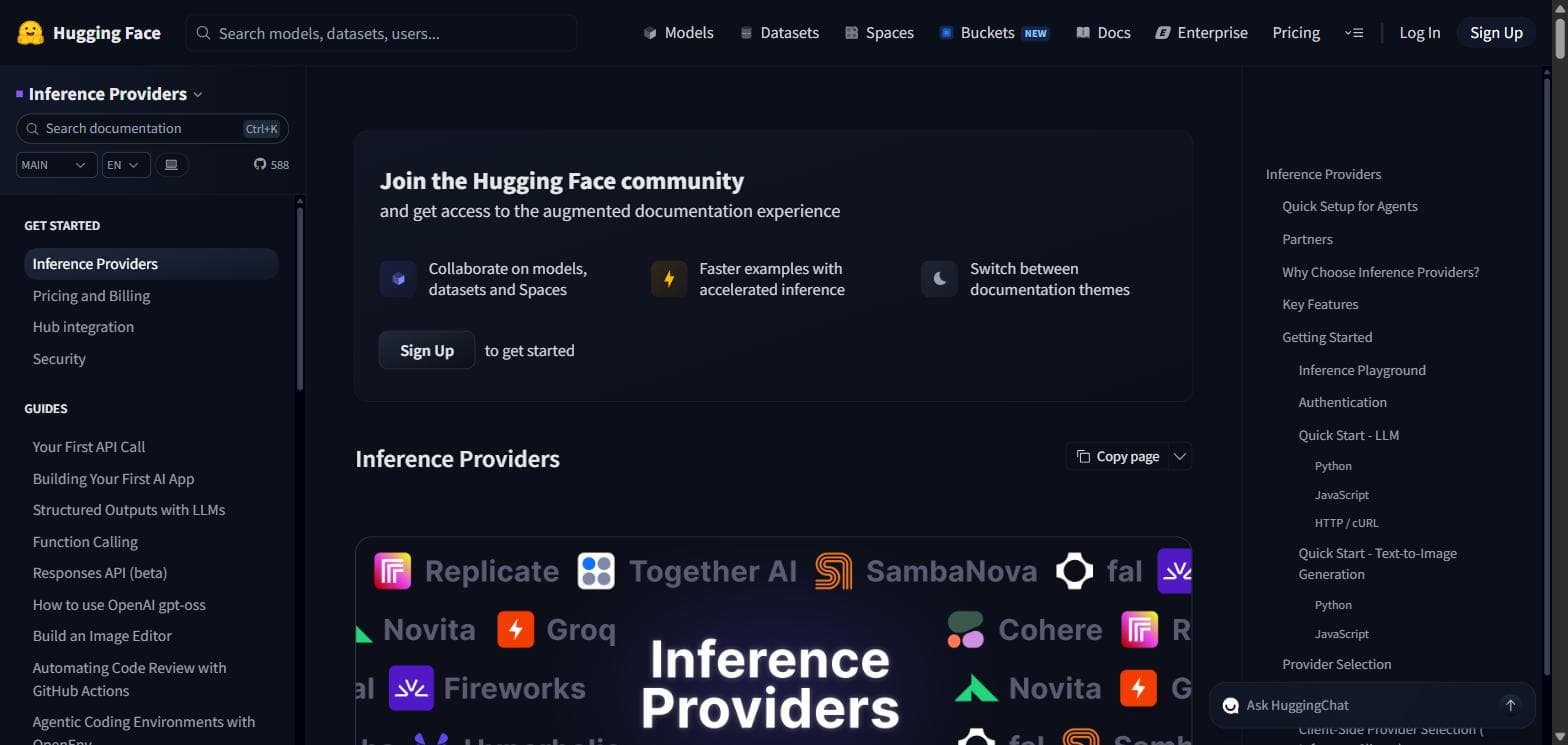Jump to Provider Selection section
1568x745 pixels.
[1336, 664]
